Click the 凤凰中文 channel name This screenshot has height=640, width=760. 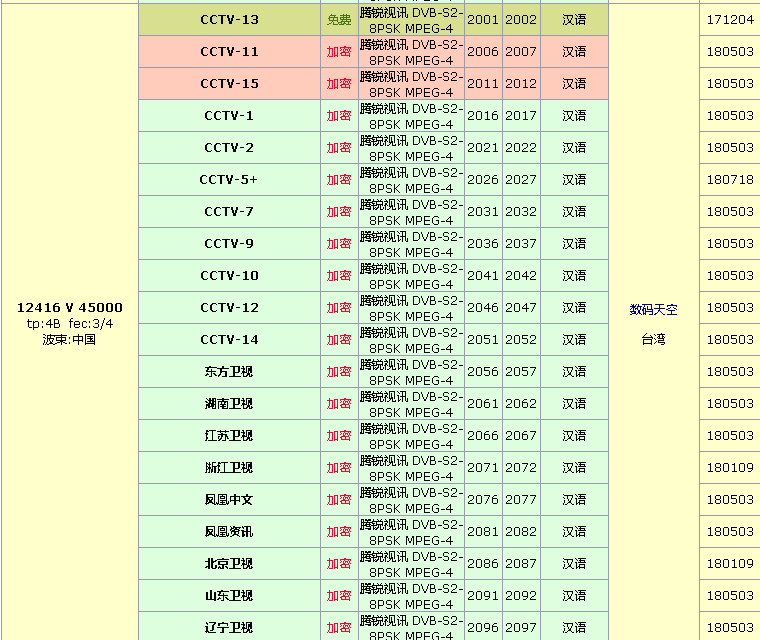click(x=229, y=500)
